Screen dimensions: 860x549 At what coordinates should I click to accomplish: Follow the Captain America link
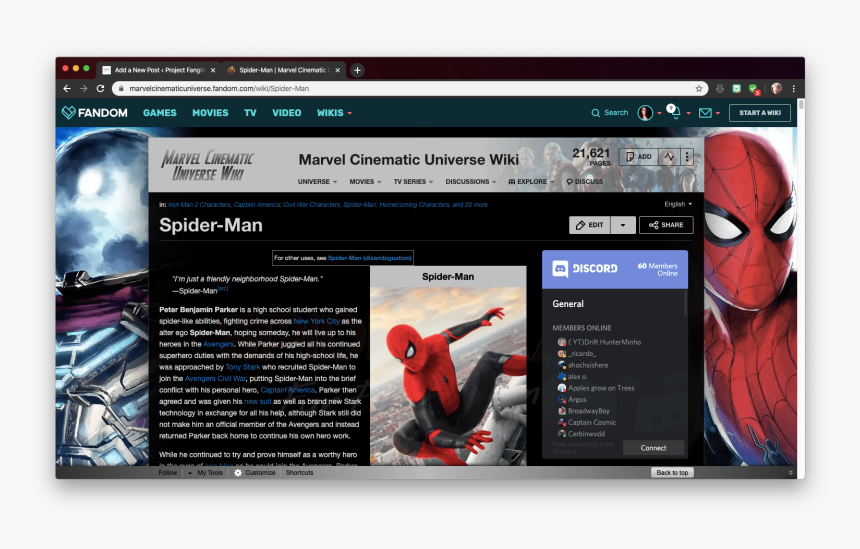[x=288, y=390]
